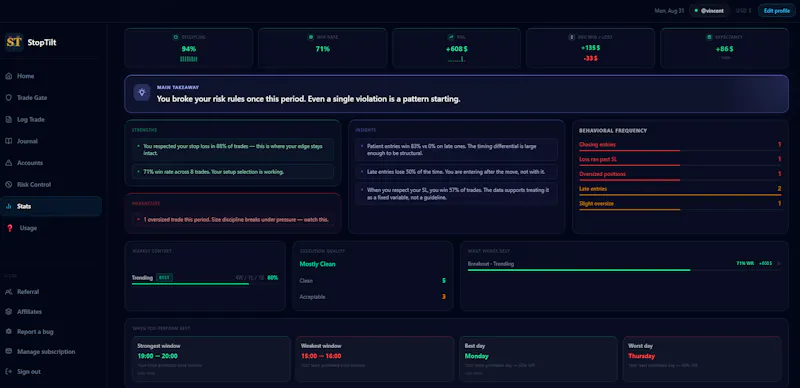This screenshot has height=388, width=800.
Task: Click the 71% win rate value
Action: (322, 49)
